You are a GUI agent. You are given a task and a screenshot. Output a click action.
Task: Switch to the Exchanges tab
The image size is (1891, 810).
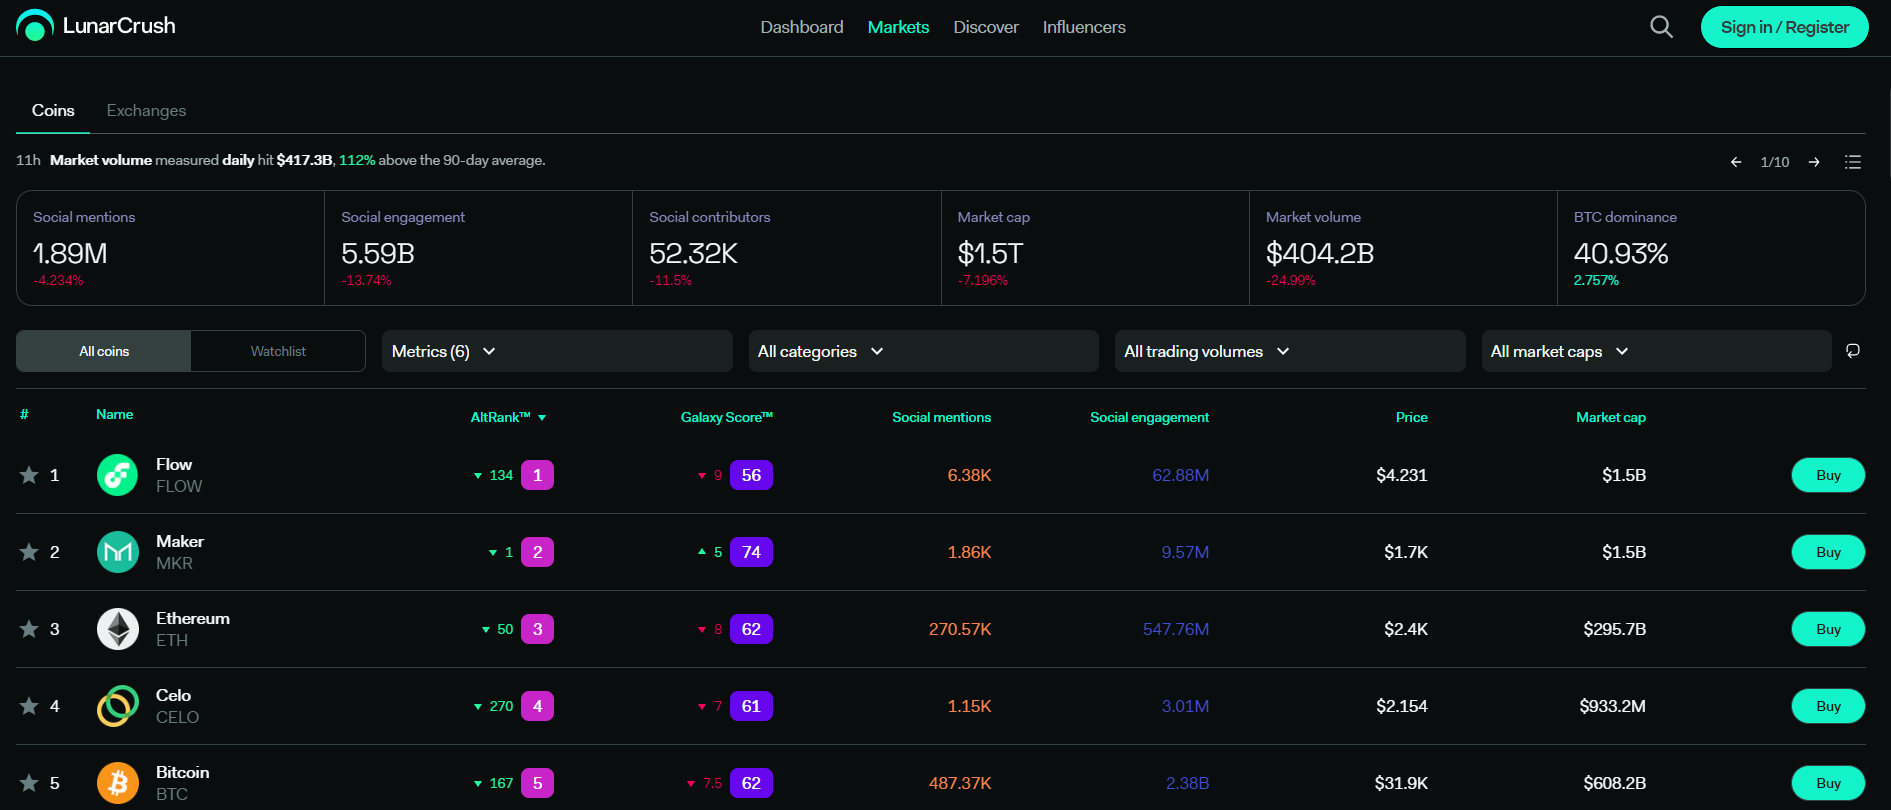146,110
